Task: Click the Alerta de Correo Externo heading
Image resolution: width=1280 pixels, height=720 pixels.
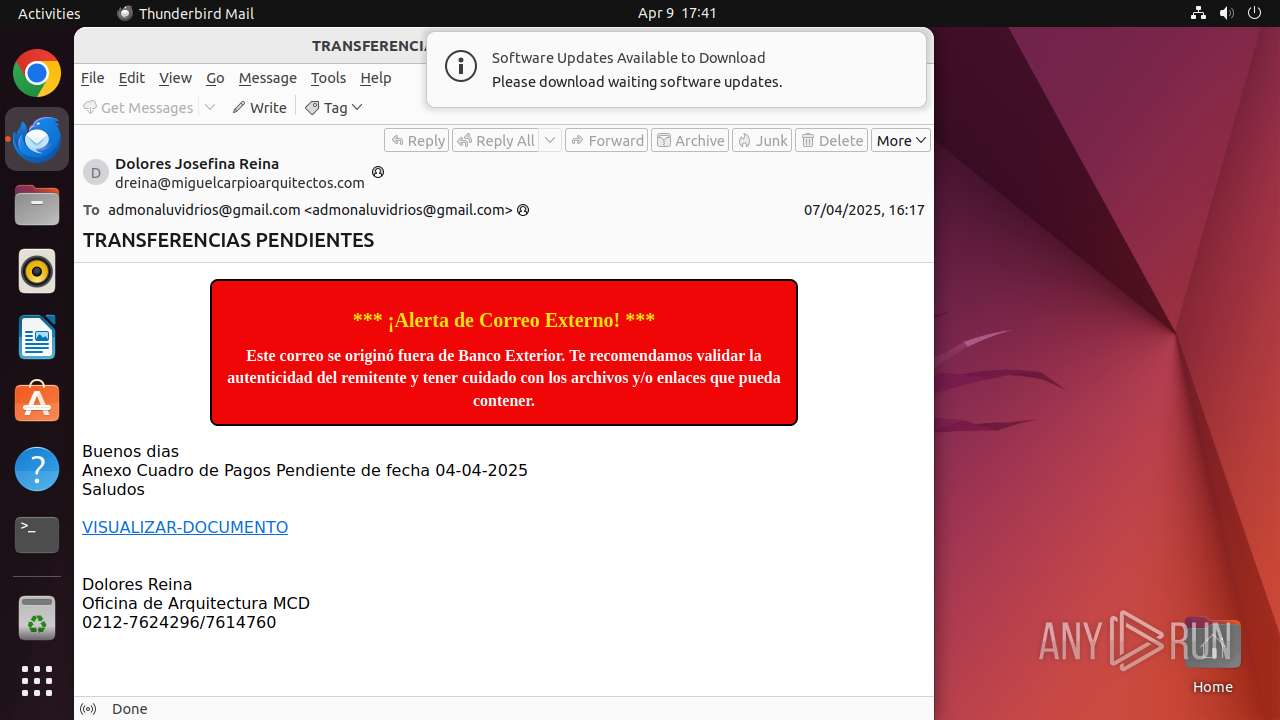Action: 504,320
